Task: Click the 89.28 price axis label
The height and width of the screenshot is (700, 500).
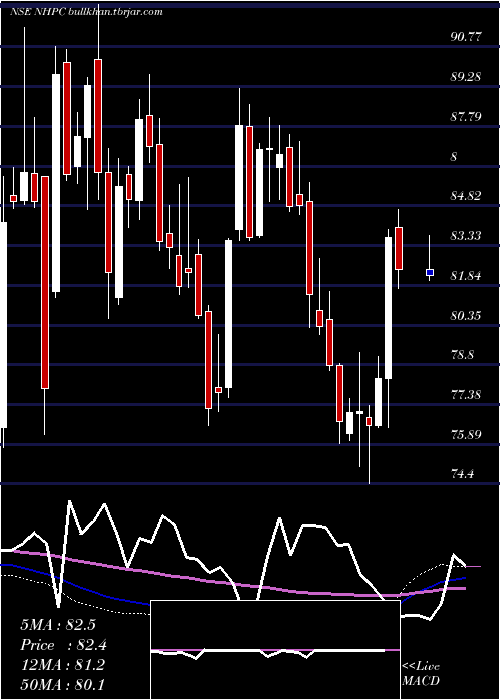Action: coord(466,77)
